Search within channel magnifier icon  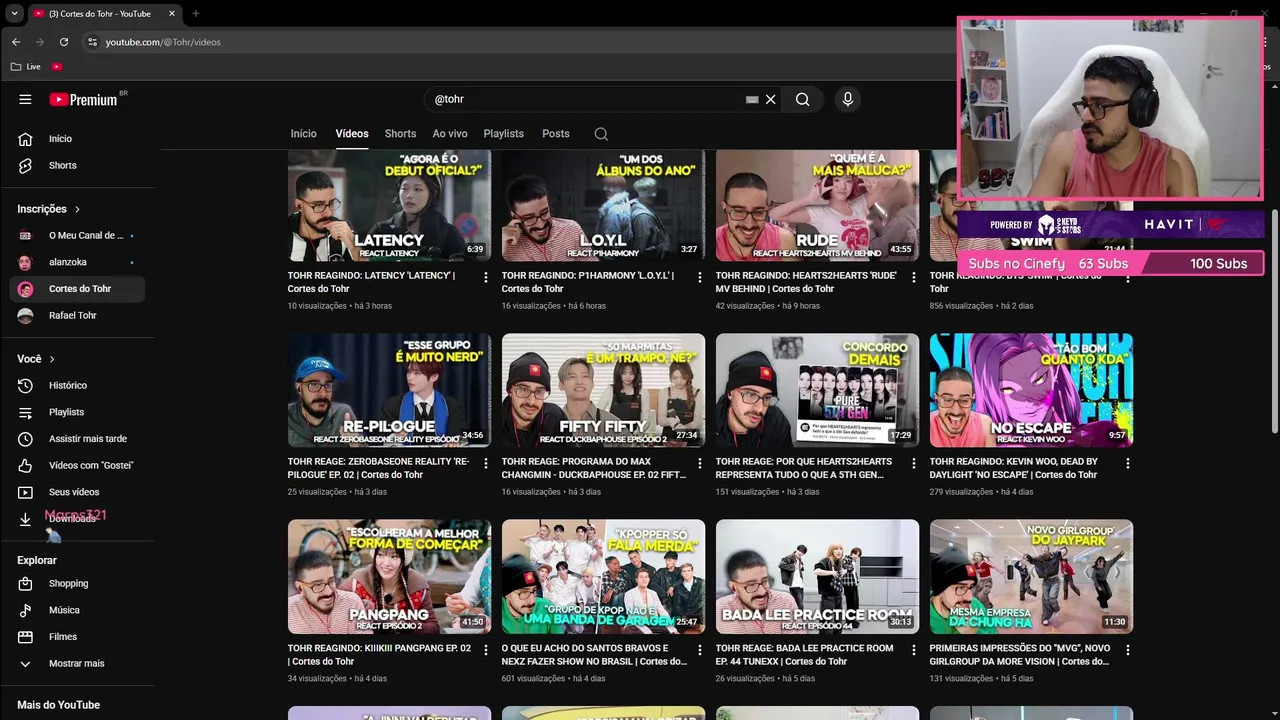point(601,134)
